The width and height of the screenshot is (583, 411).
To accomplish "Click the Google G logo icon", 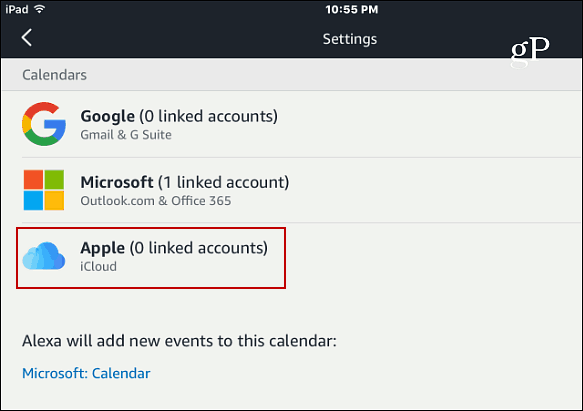I will [x=44, y=124].
